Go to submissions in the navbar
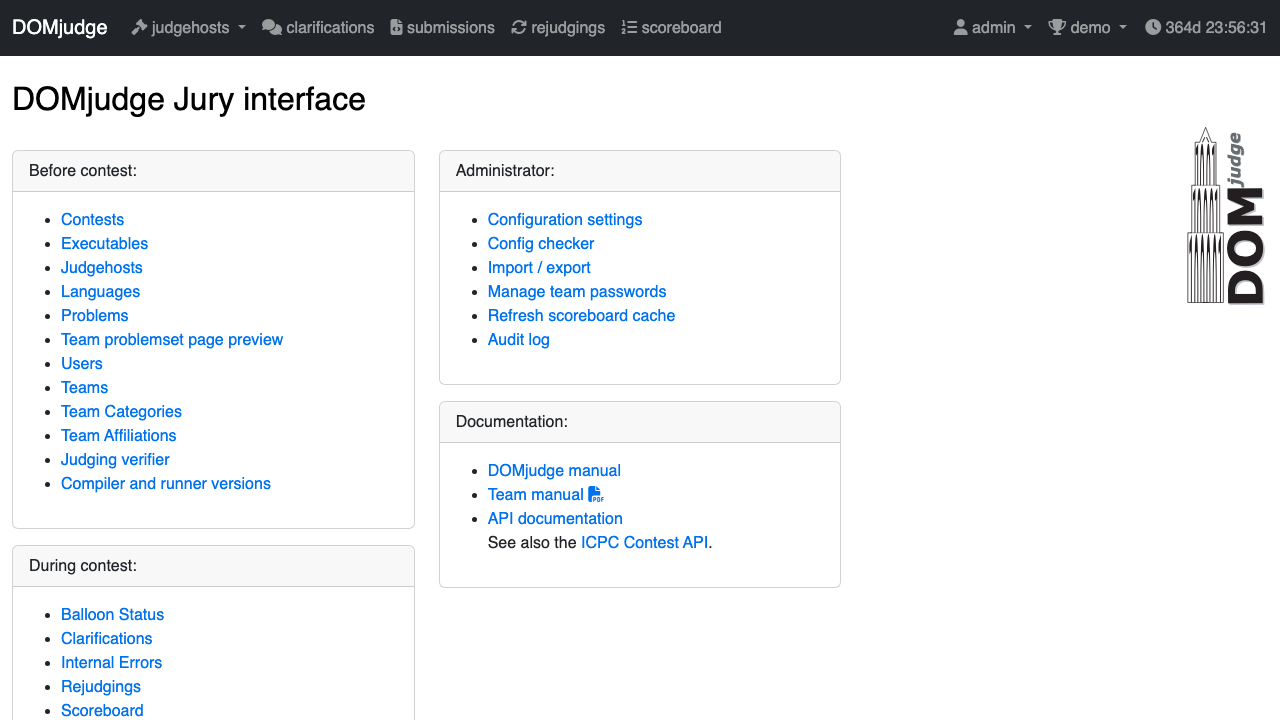1280x720 pixels. pos(442,28)
